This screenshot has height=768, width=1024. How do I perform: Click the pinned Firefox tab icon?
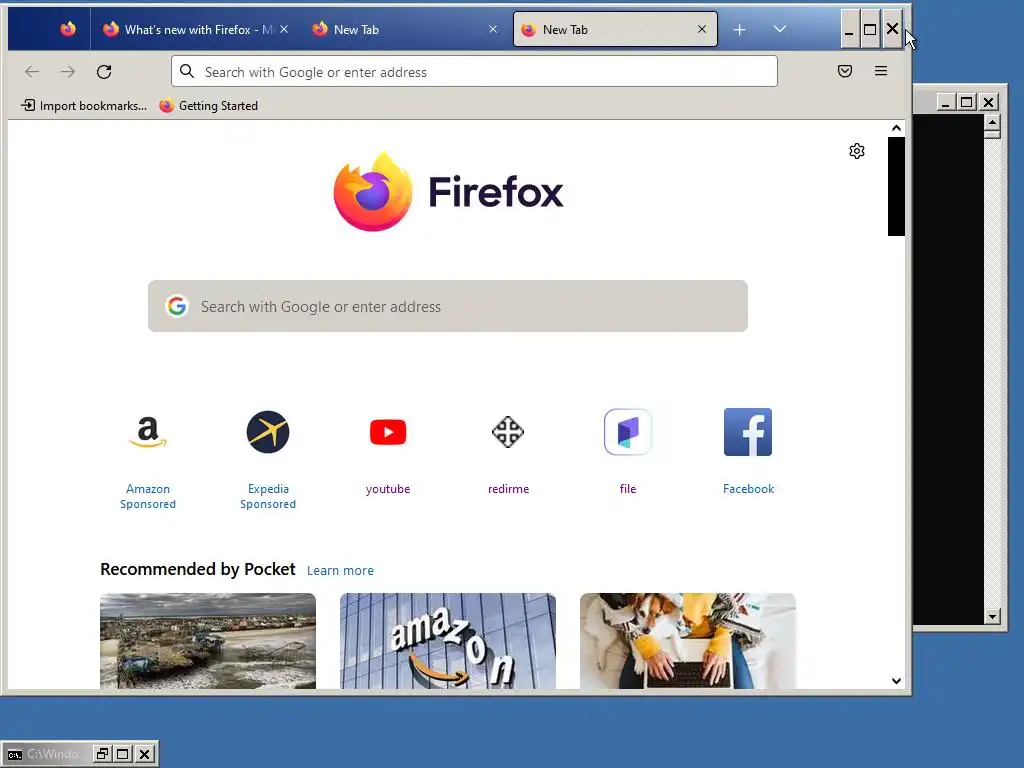pos(67,29)
